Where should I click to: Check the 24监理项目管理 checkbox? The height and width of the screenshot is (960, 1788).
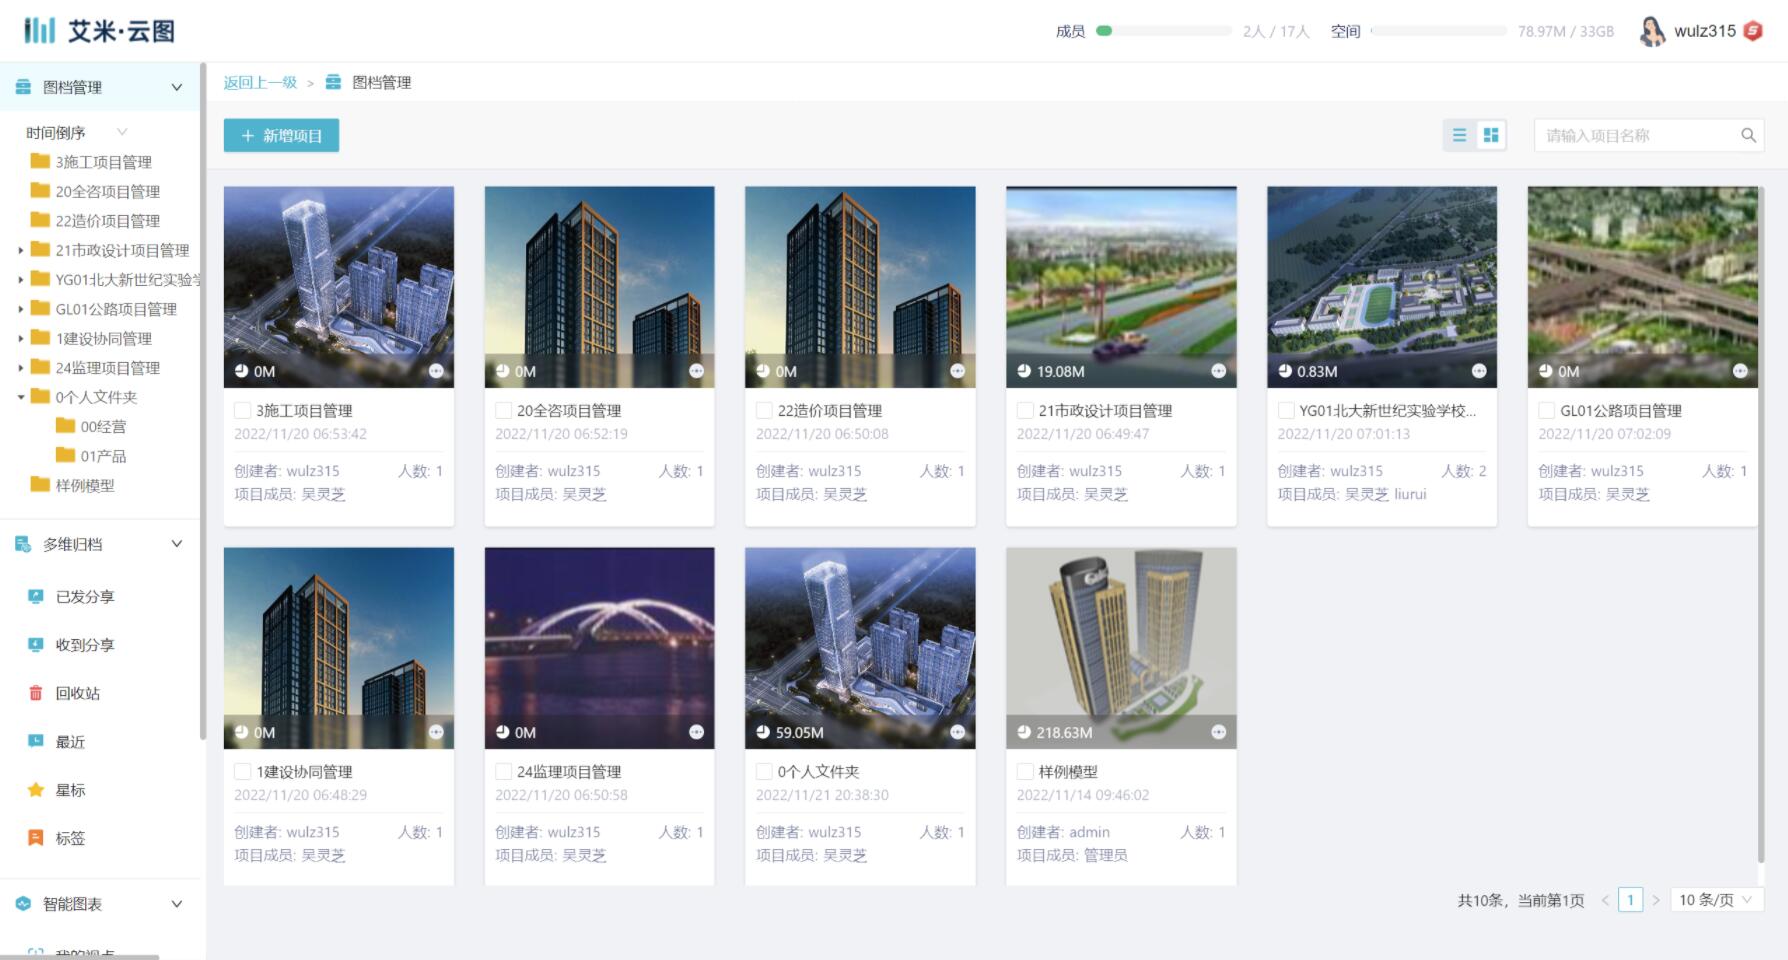click(503, 771)
